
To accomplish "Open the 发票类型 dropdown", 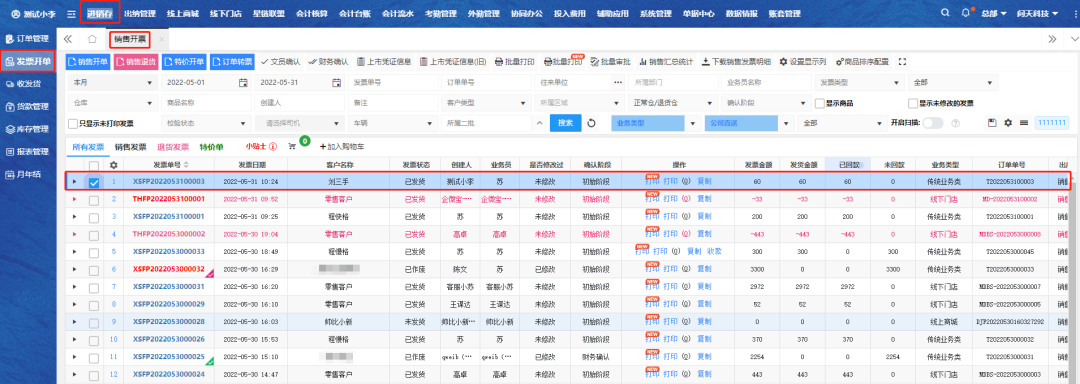I will [x=860, y=83].
